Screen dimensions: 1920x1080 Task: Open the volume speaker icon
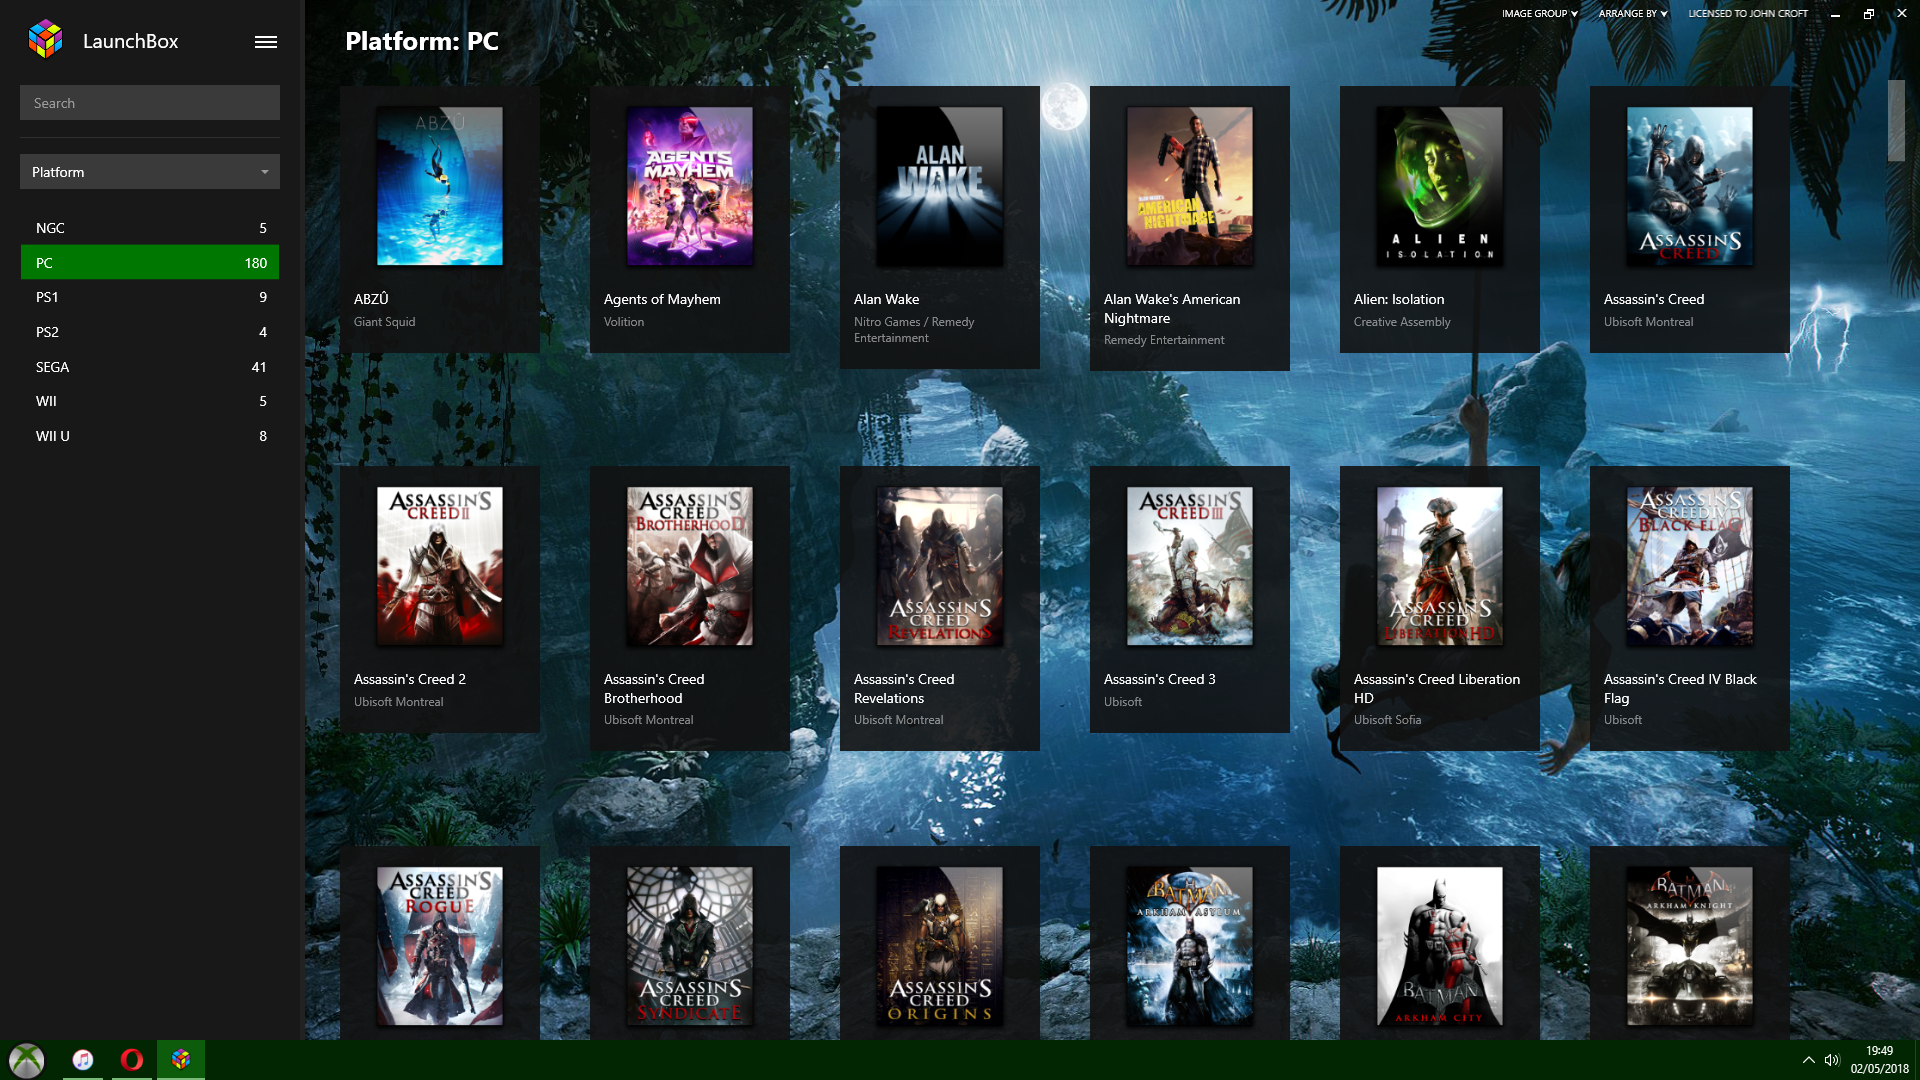coord(1831,1060)
